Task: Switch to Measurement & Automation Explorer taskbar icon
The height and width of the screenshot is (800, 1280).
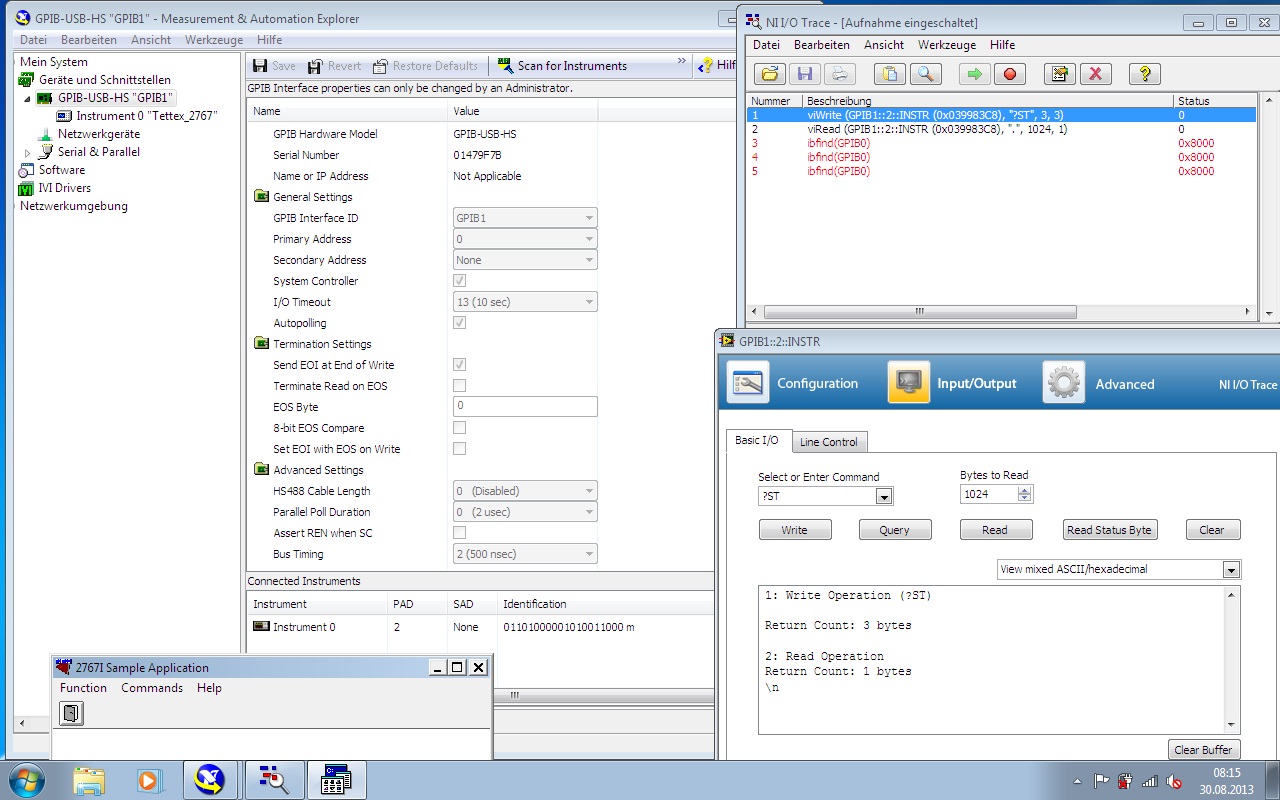Action: 210,780
